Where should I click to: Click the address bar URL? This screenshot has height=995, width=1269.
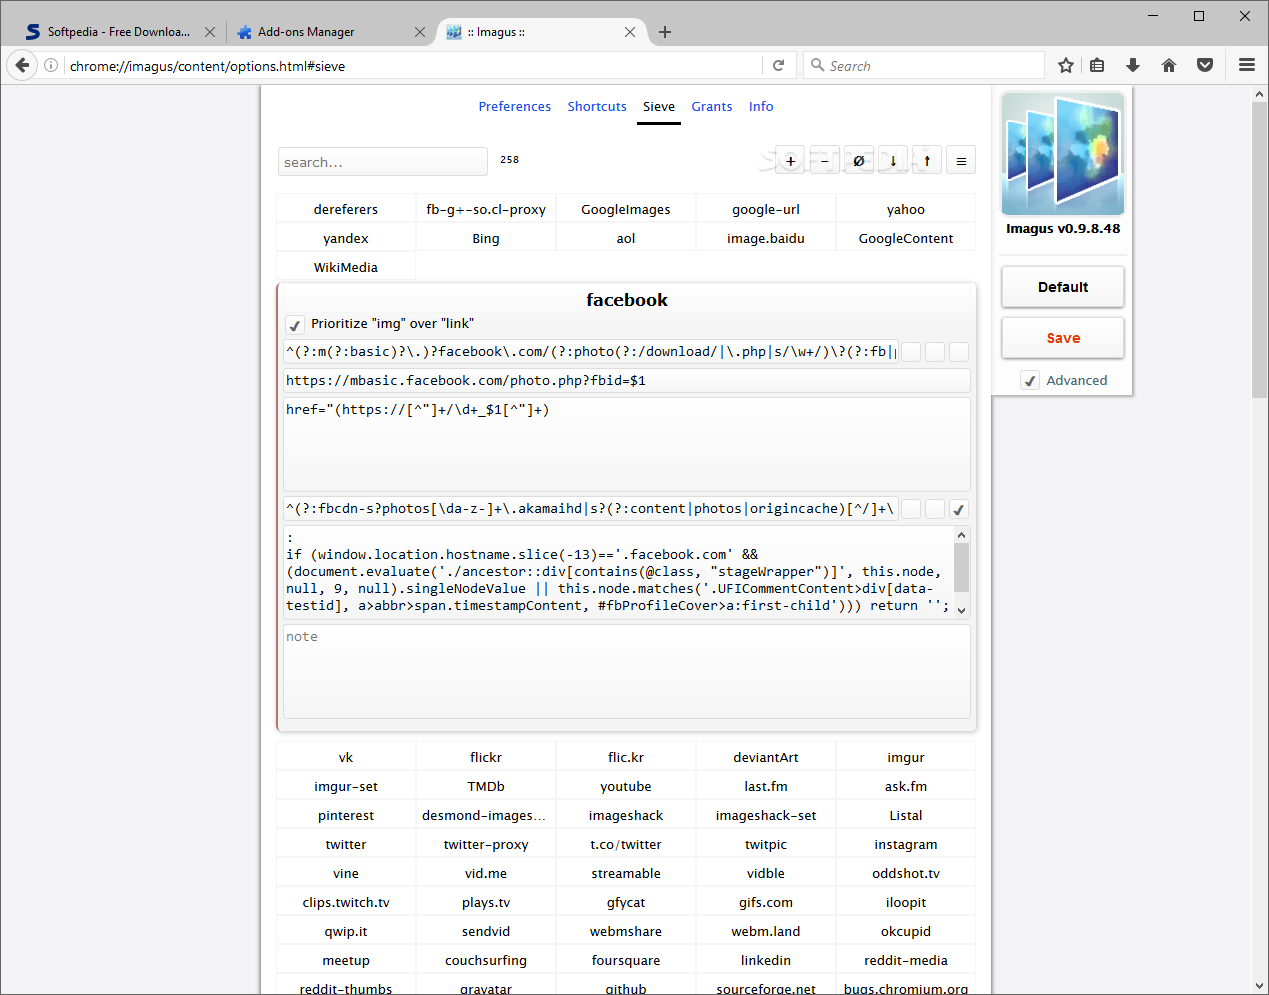click(415, 66)
